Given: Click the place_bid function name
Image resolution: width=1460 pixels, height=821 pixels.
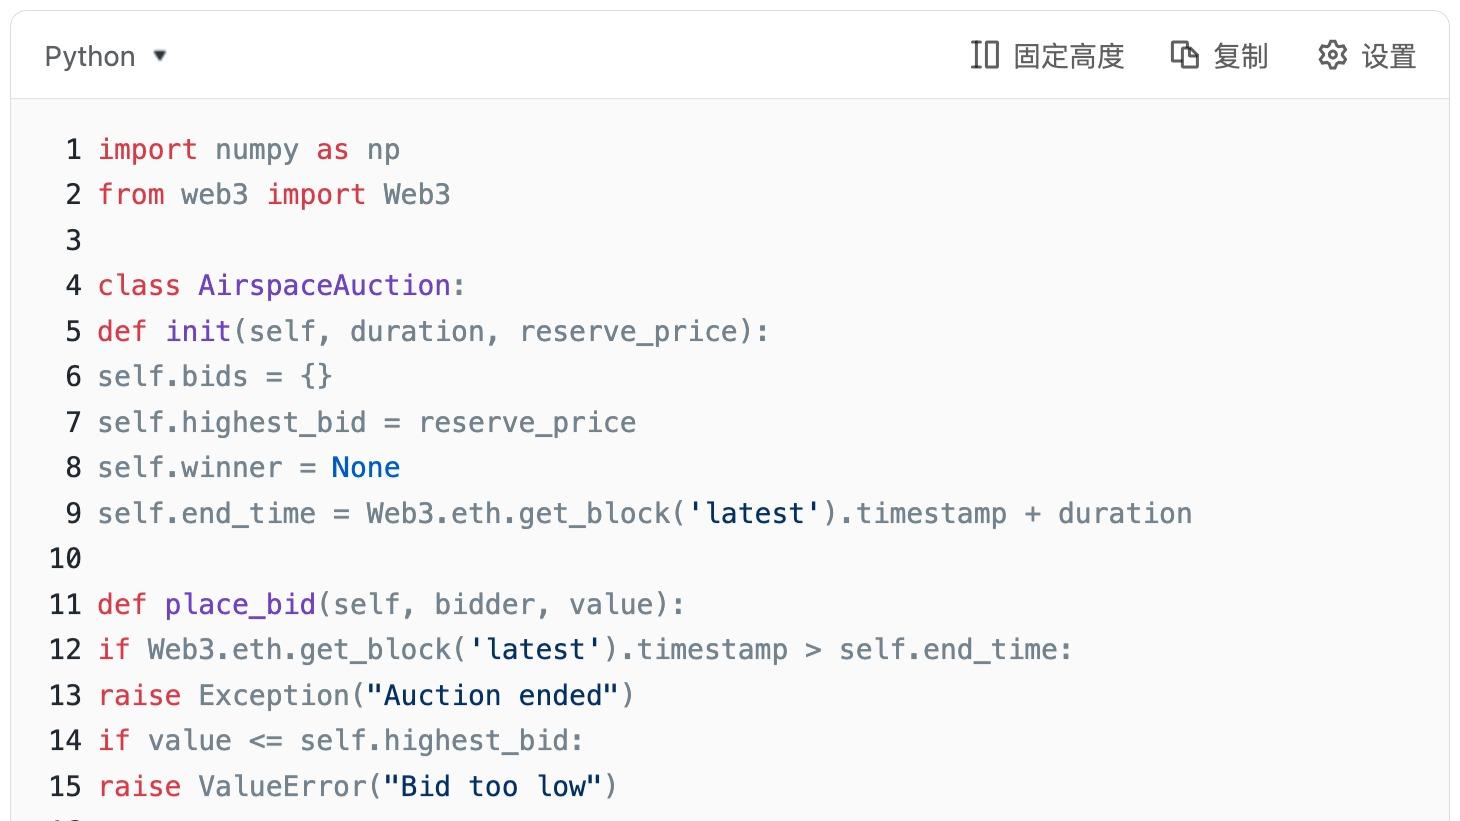Looking at the screenshot, I should [240, 604].
